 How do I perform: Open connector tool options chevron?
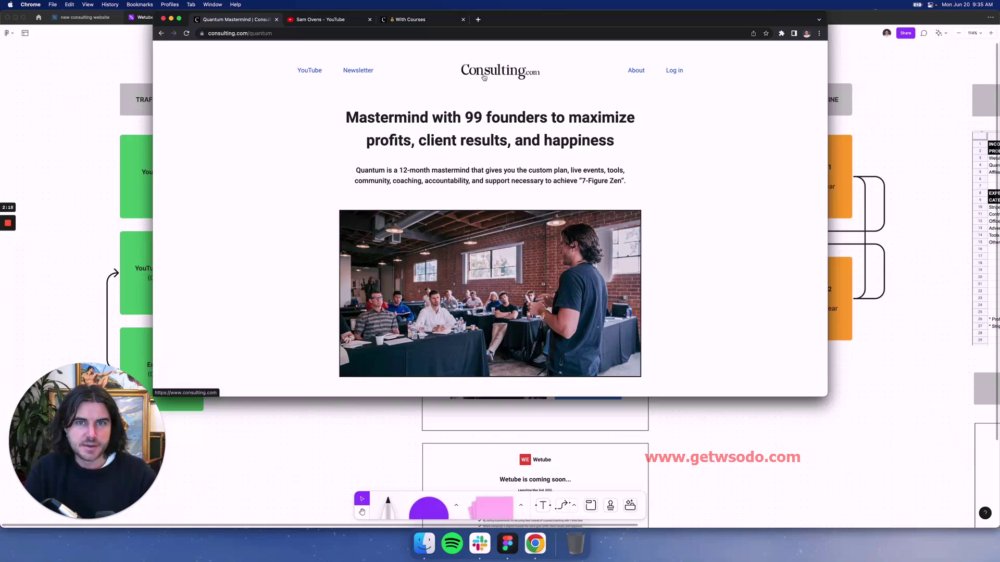point(574,505)
